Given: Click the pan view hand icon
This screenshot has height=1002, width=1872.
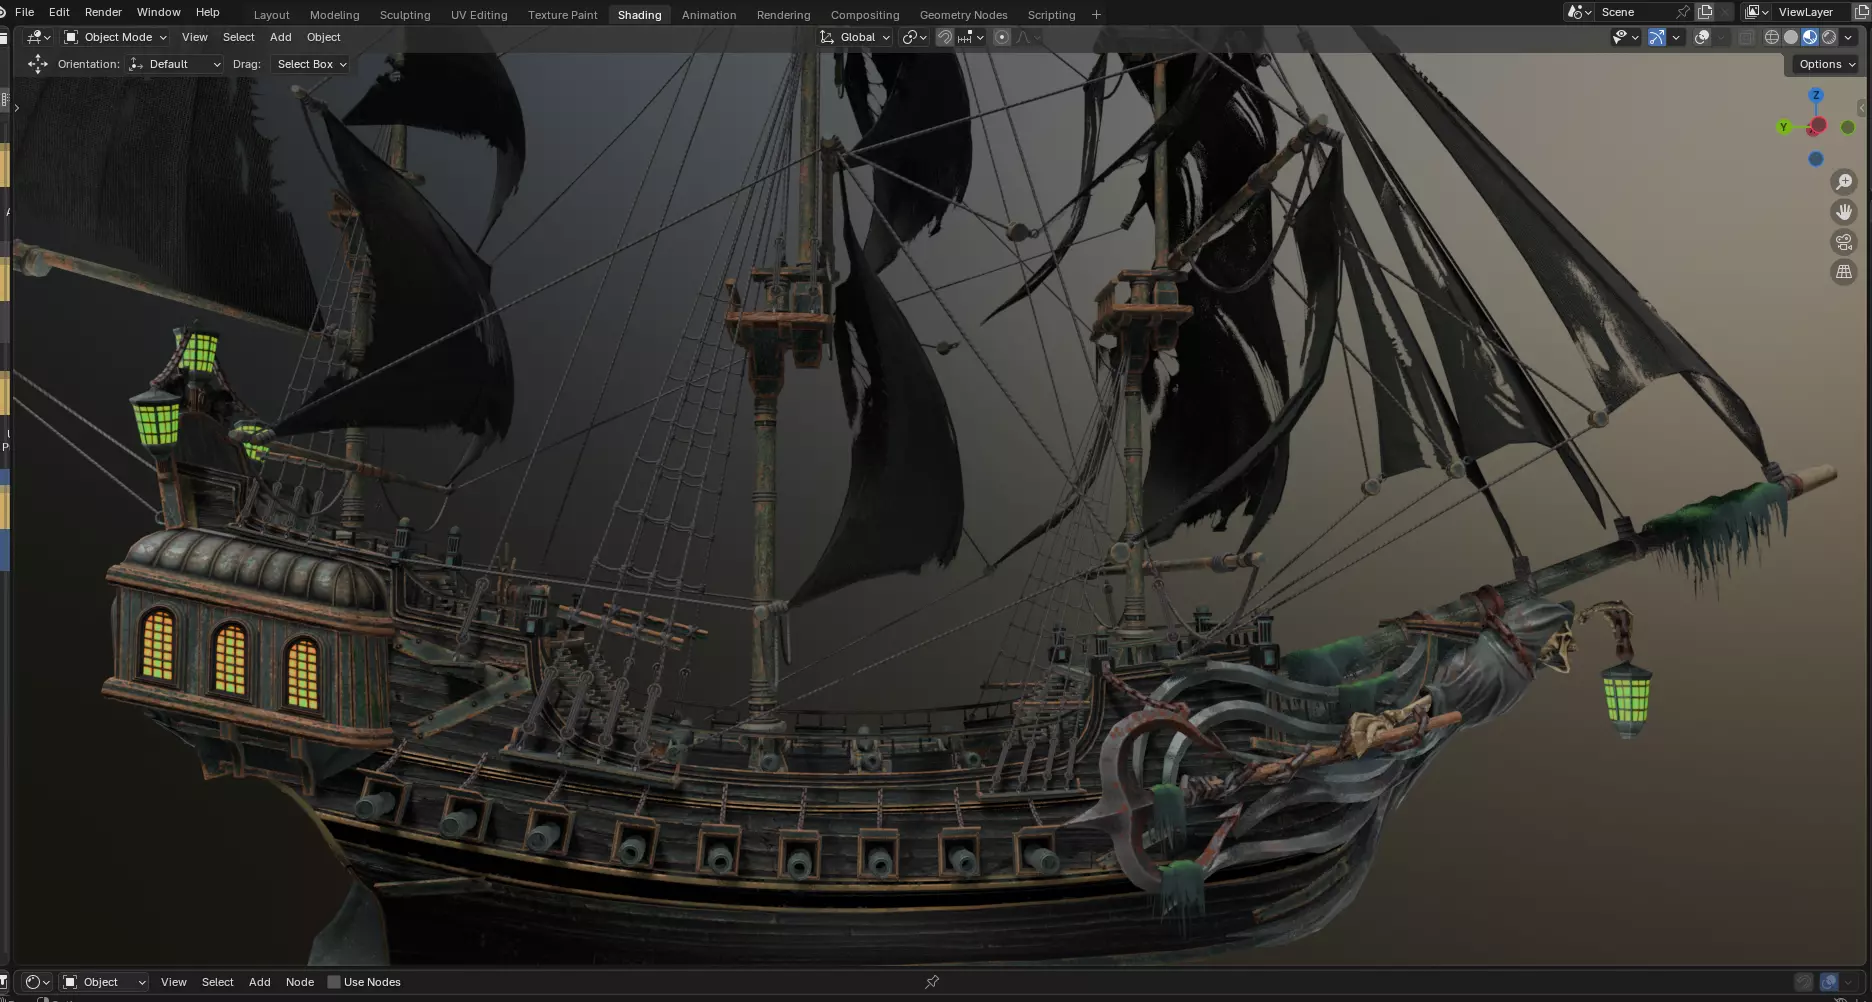Looking at the screenshot, I should tap(1844, 212).
